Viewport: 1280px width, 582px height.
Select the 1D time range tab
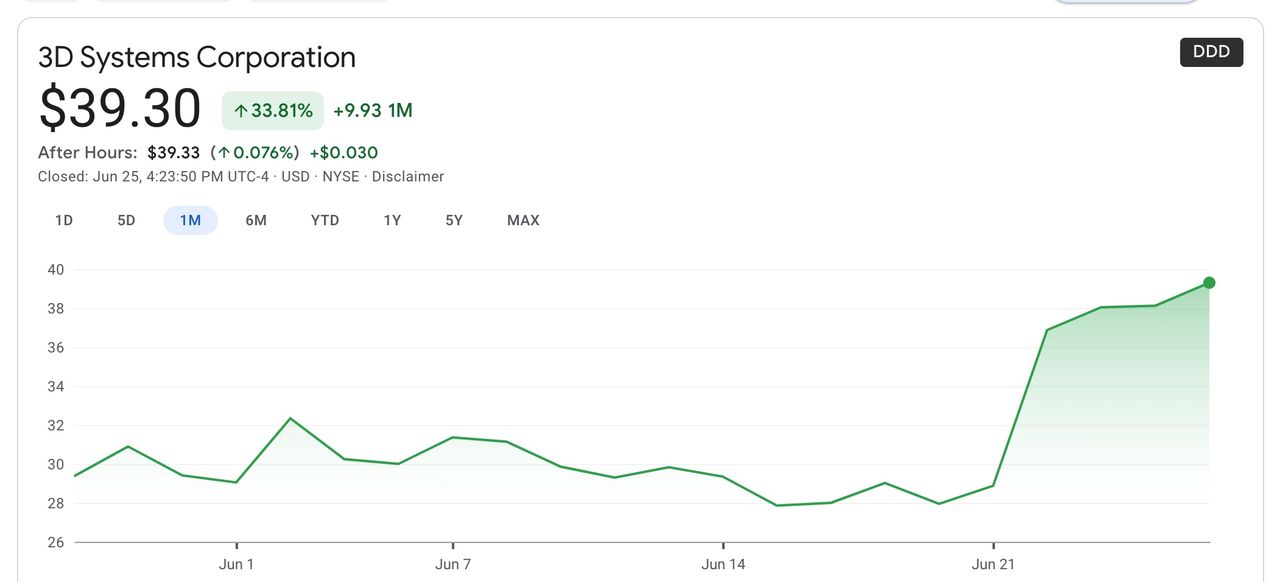64,220
